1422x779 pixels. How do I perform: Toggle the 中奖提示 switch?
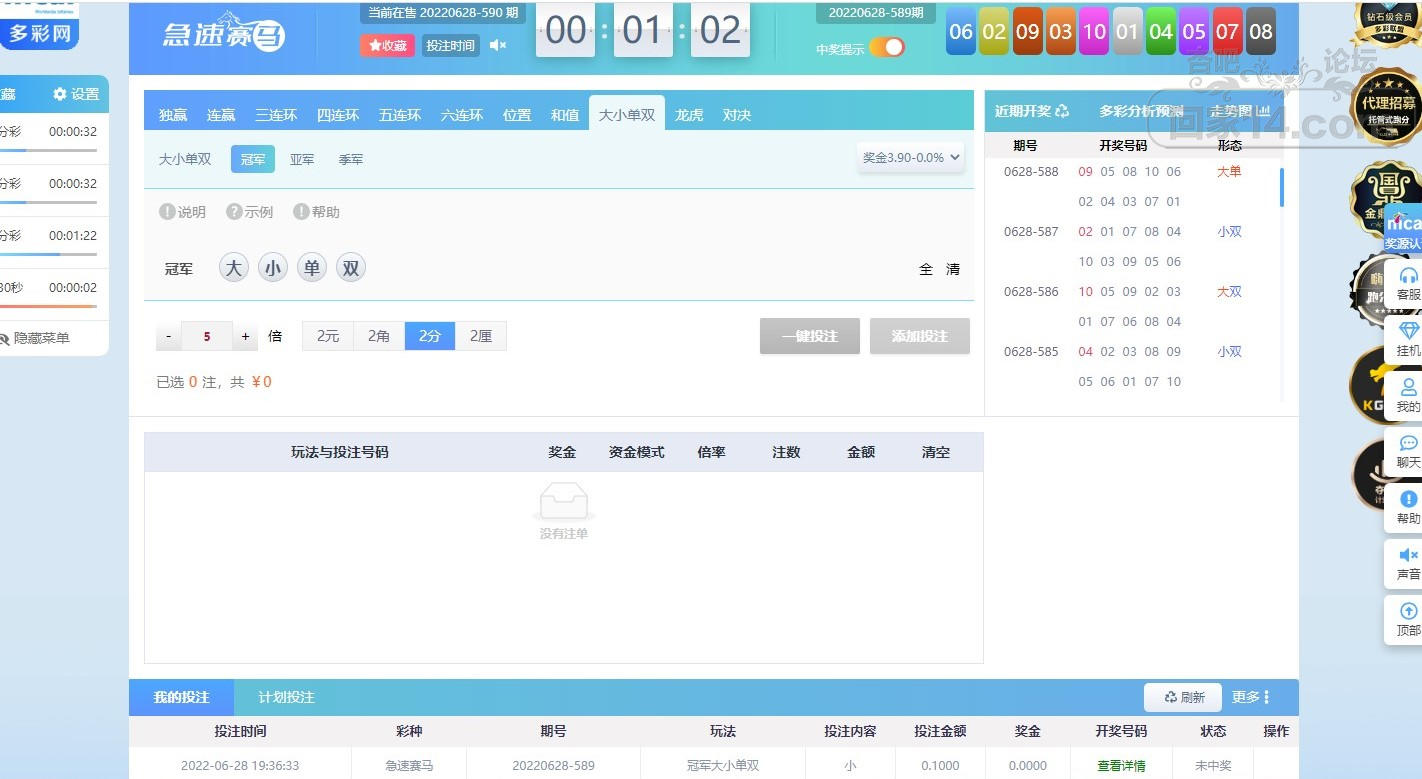[x=886, y=48]
